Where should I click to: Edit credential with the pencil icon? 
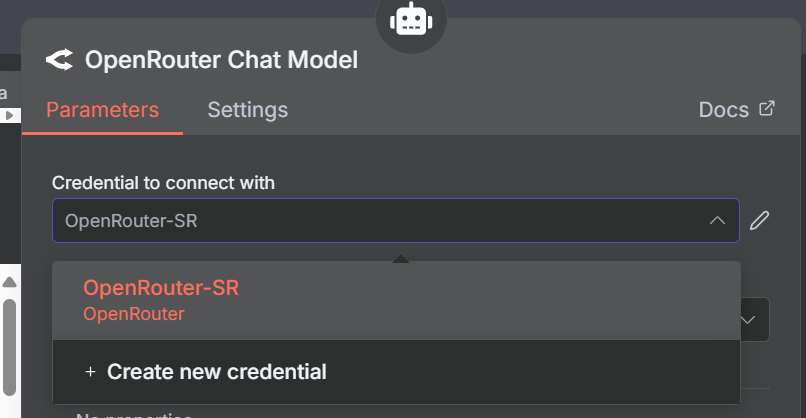point(759,221)
